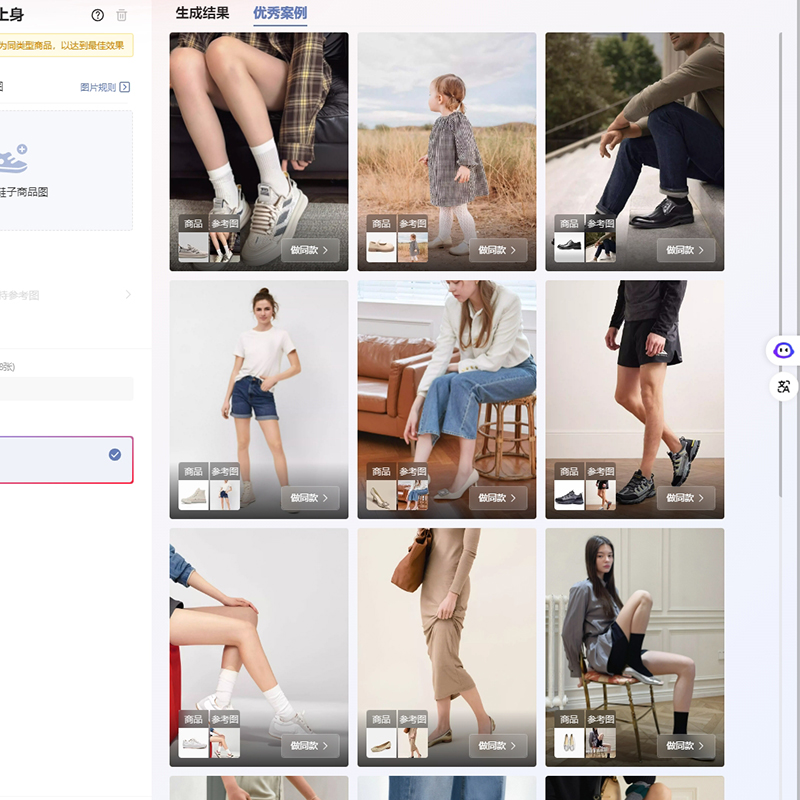
Task: Click 做同款 on the beige dress card
Action: click(498, 746)
